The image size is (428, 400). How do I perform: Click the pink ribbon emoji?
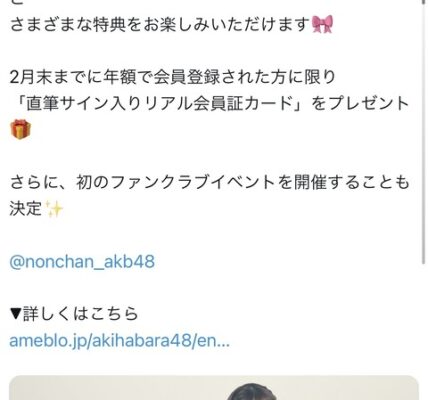[322, 24]
